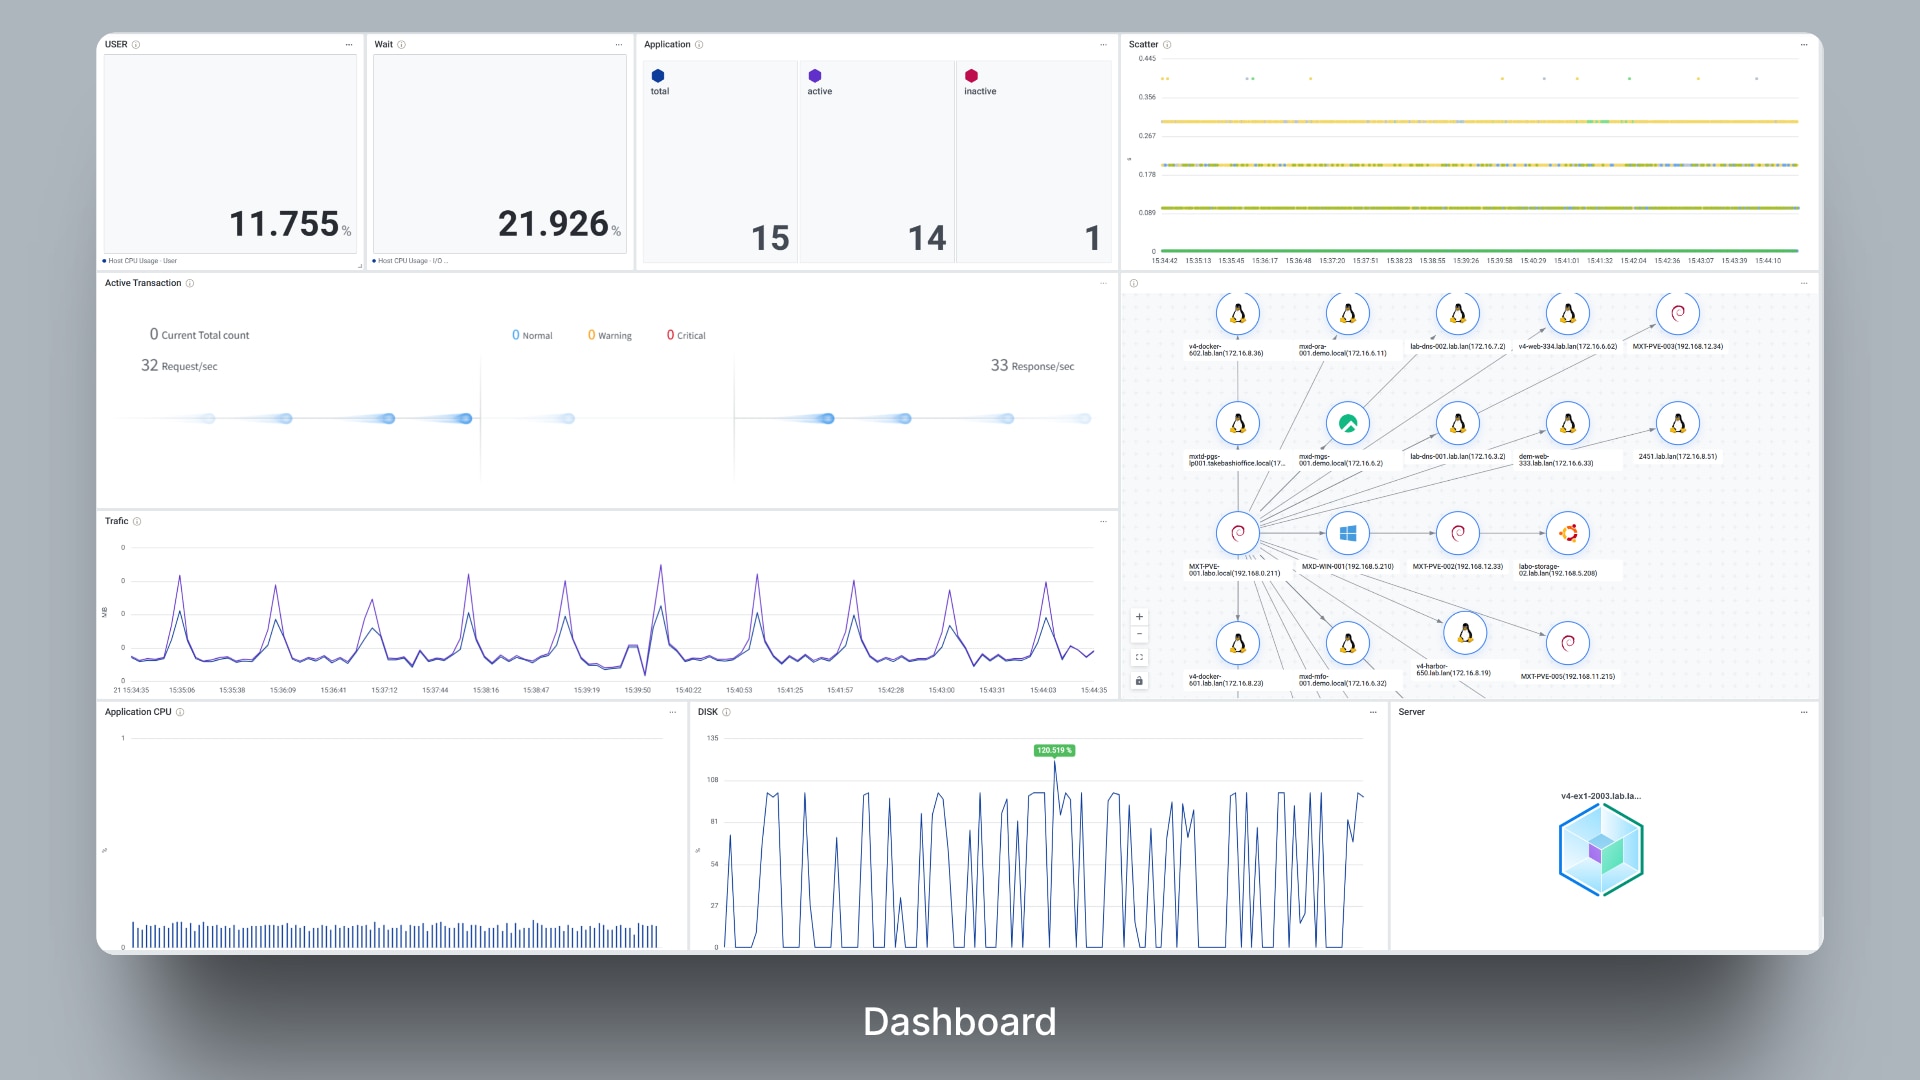Open the Application panel ellipsis menu
Screen dimensions: 1920x1080
(x=1103, y=45)
